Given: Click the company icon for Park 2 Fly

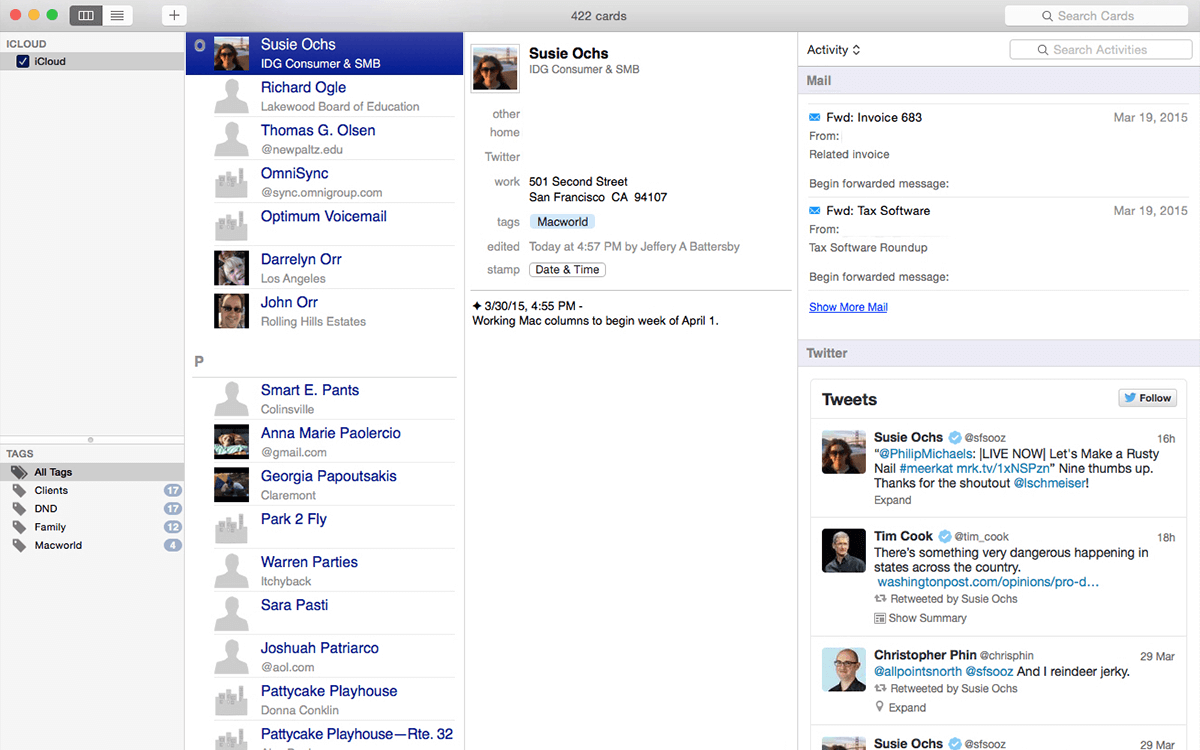Looking at the screenshot, I should (x=231, y=528).
